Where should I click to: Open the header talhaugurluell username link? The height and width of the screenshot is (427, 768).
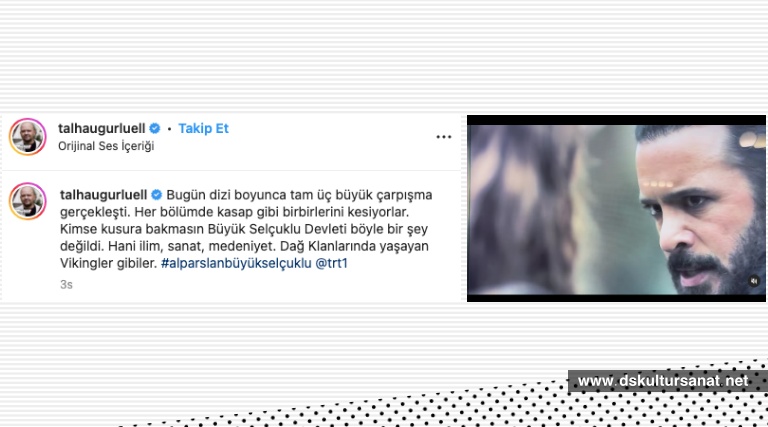coord(102,128)
